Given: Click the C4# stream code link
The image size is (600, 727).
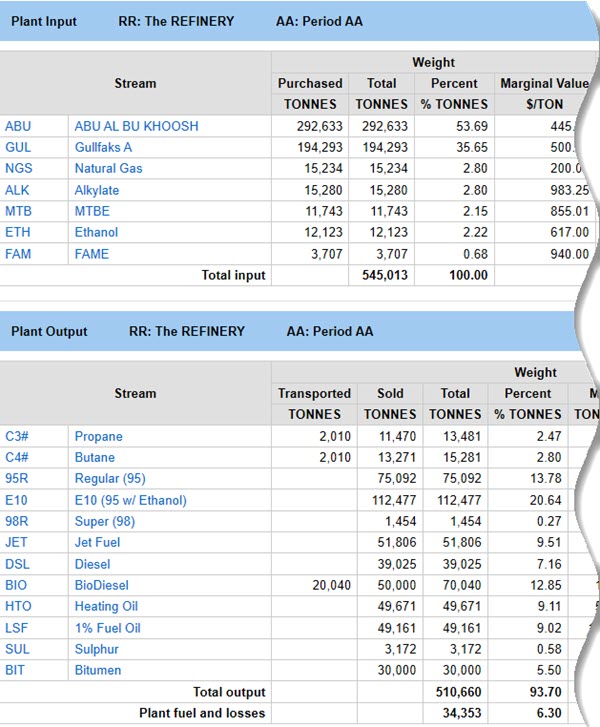Looking at the screenshot, I should coord(18,457).
